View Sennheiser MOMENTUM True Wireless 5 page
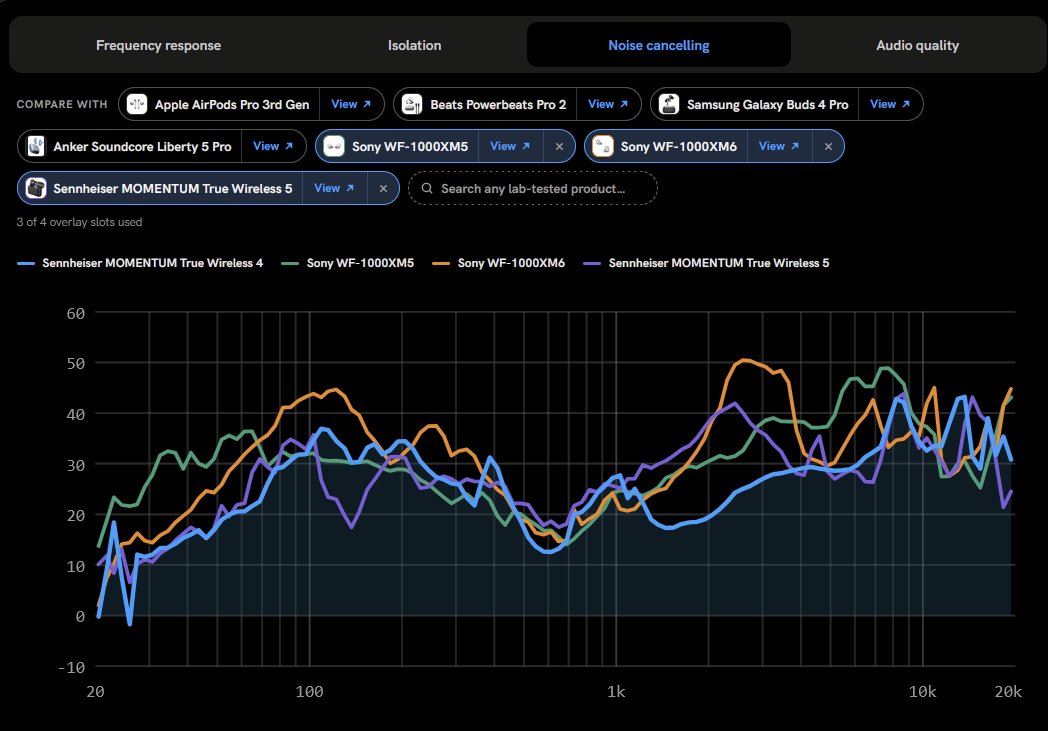Viewport: 1048px width, 731px height. click(334, 188)
